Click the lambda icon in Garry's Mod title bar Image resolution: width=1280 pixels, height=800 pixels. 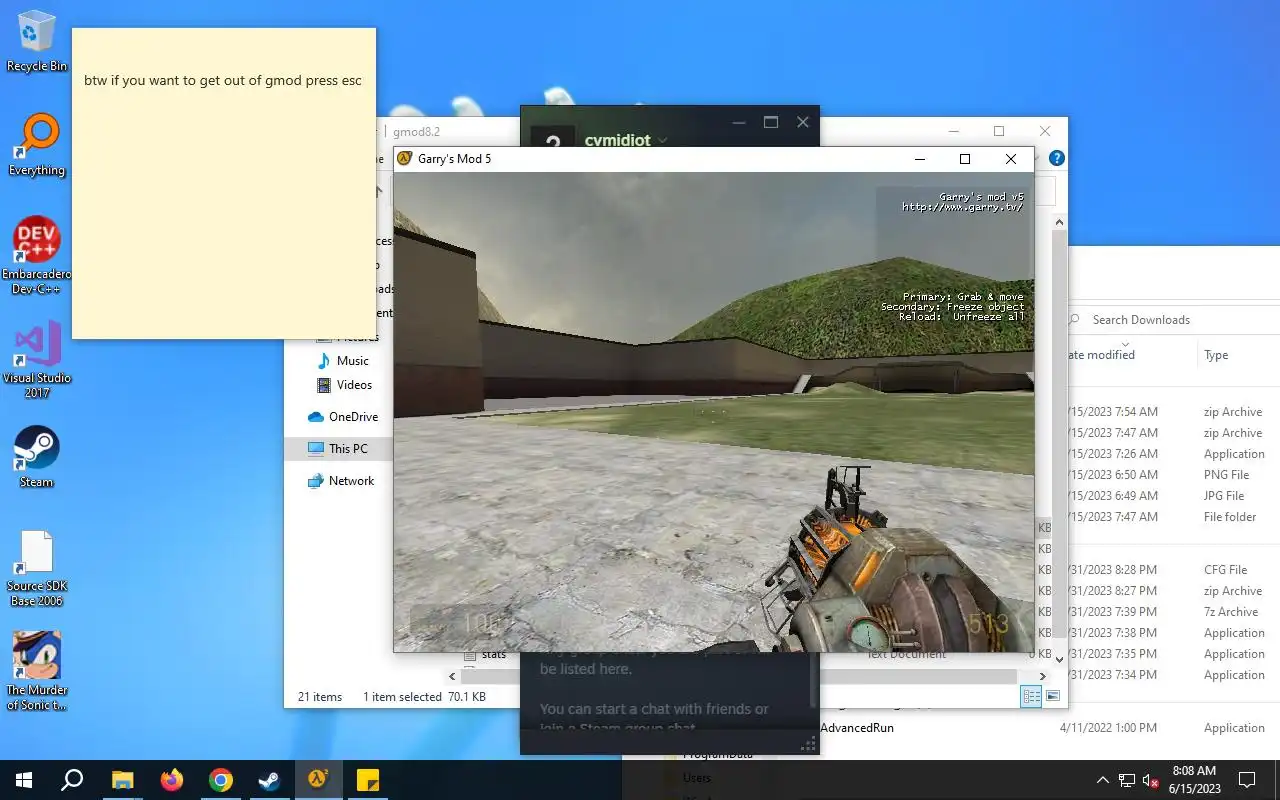click(405, 159)
